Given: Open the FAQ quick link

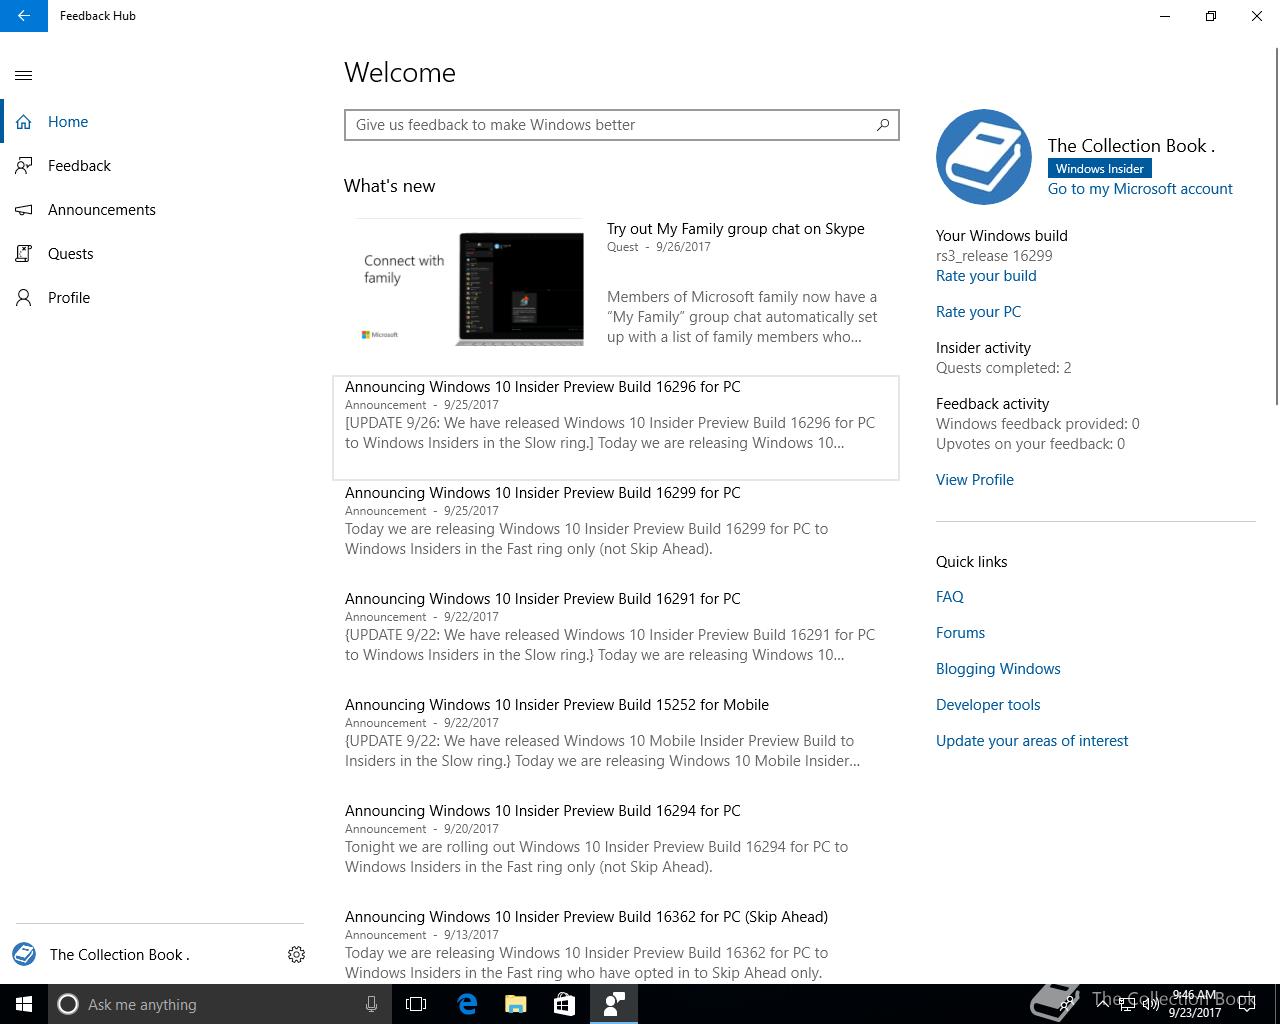Looking at the screenshot, I should click(x=950, y=597).
